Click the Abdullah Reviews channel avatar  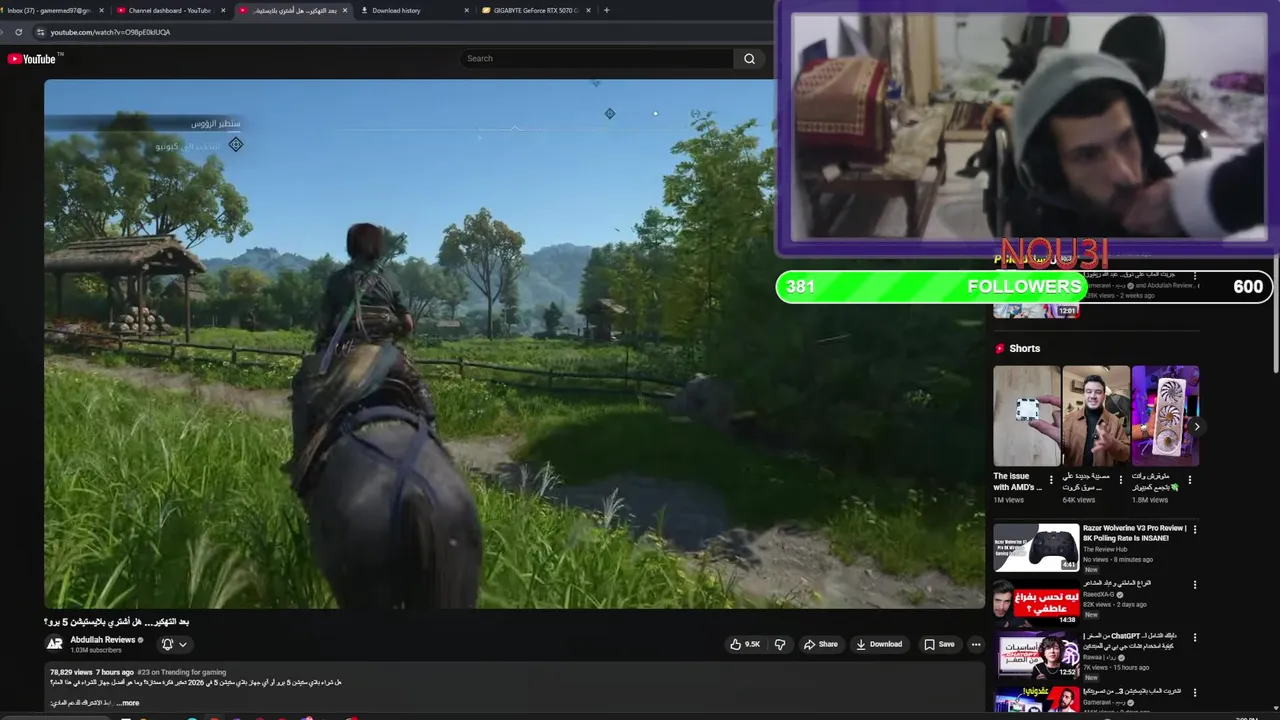point(55,644)
